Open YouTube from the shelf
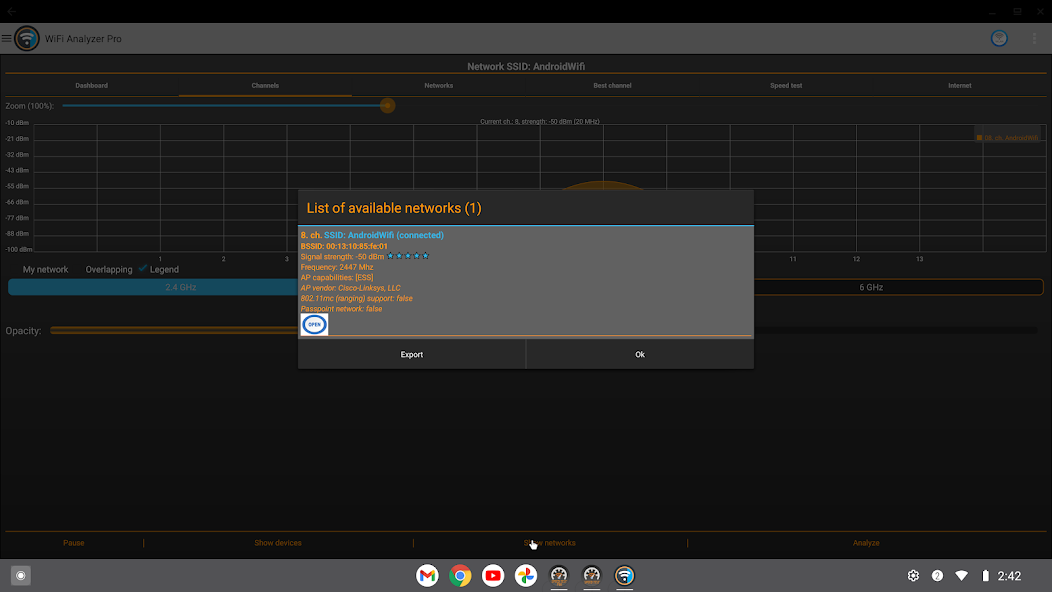This screenshot has height=592, width=1052. [x=493, y=576]
